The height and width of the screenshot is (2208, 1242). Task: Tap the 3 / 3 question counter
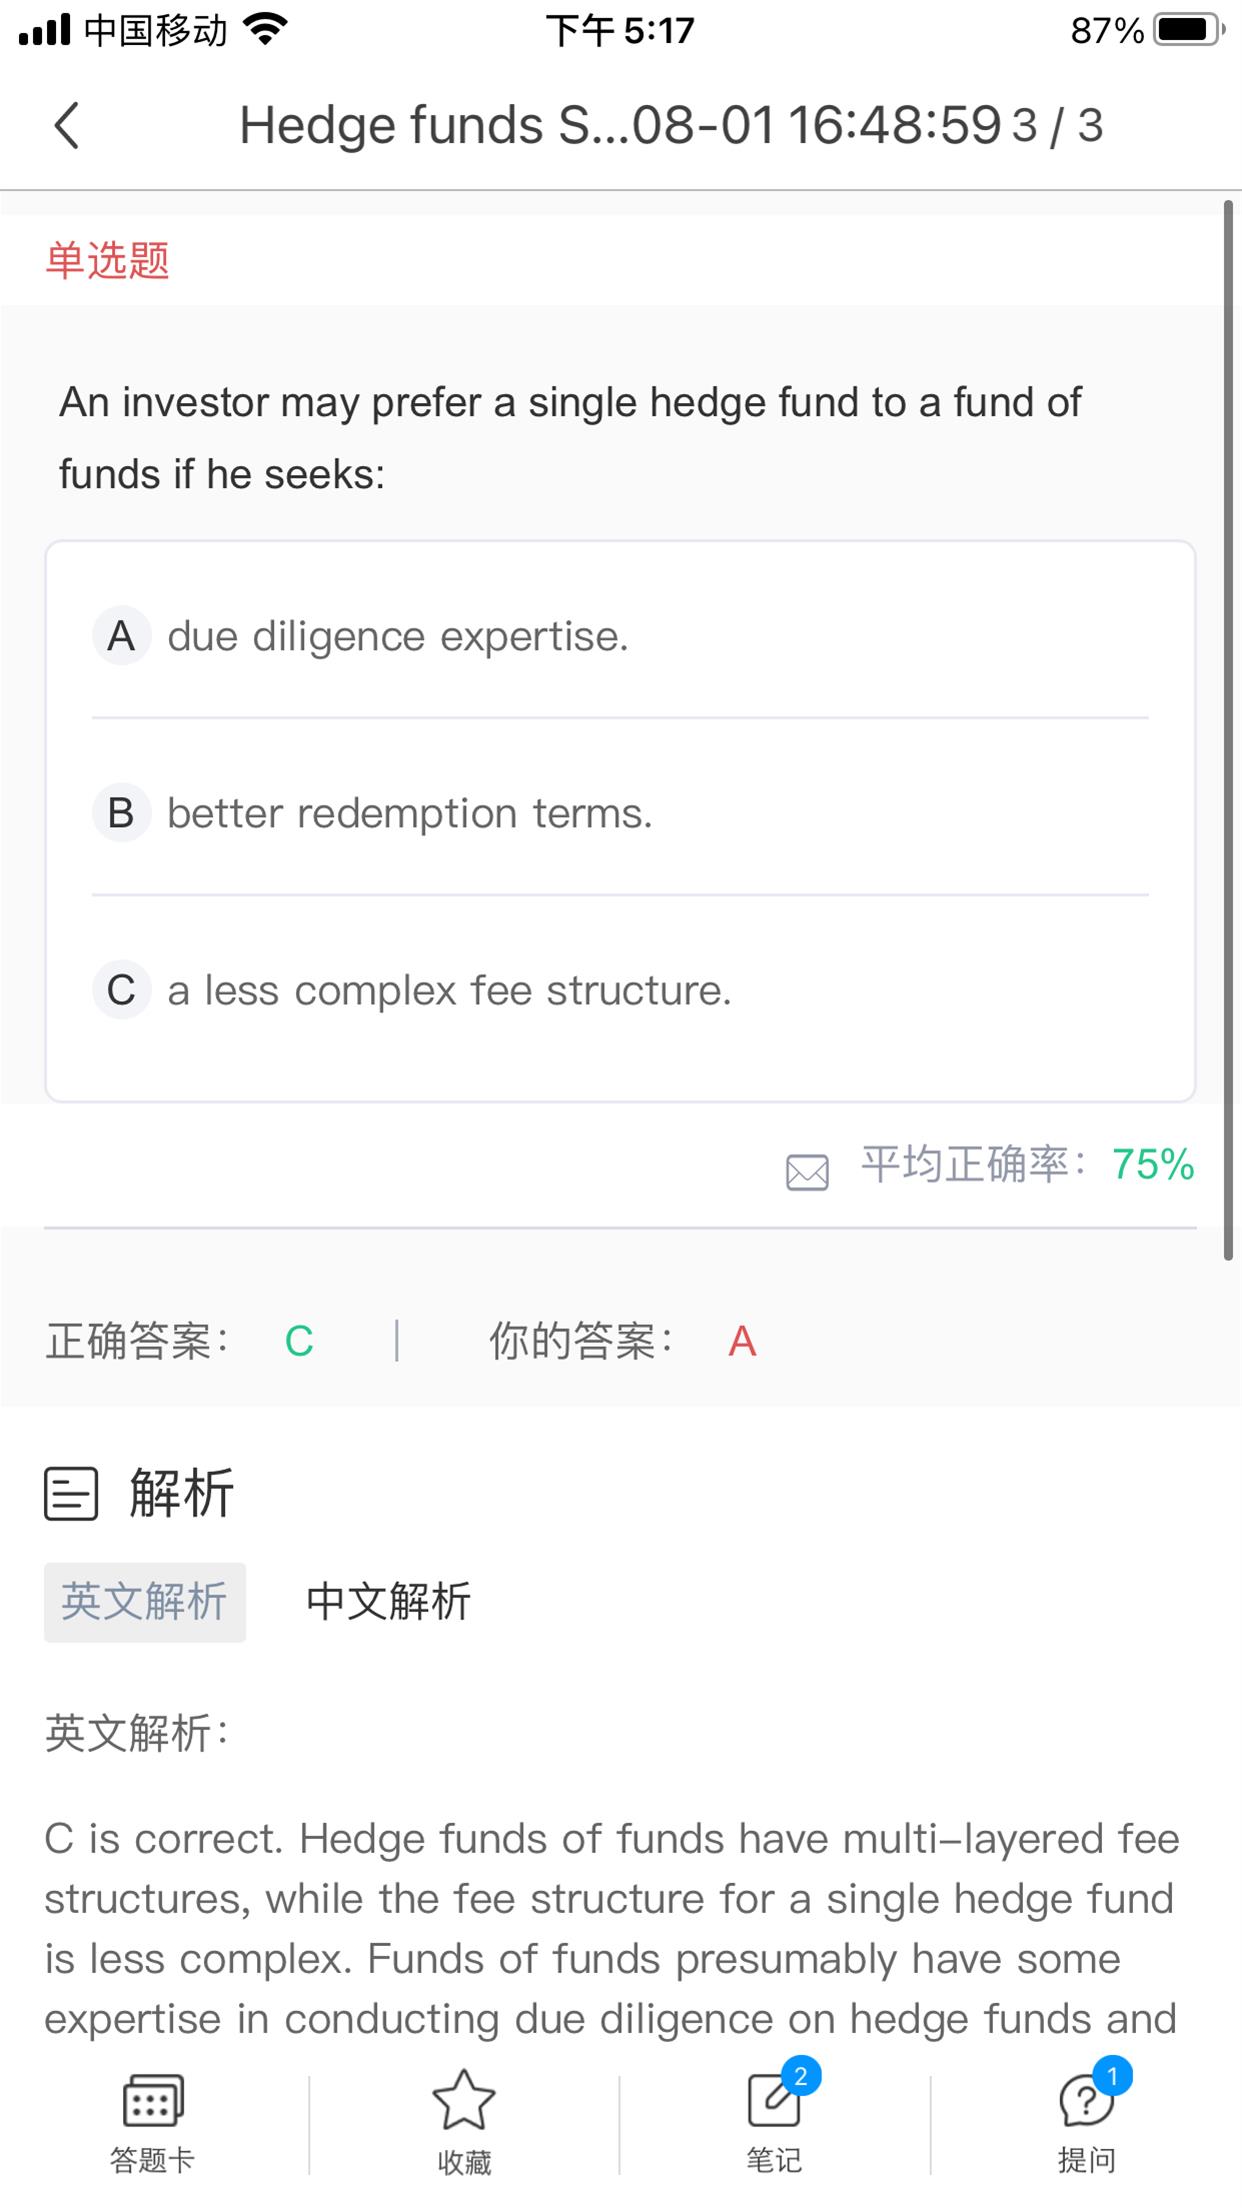tap(1056, 126)
